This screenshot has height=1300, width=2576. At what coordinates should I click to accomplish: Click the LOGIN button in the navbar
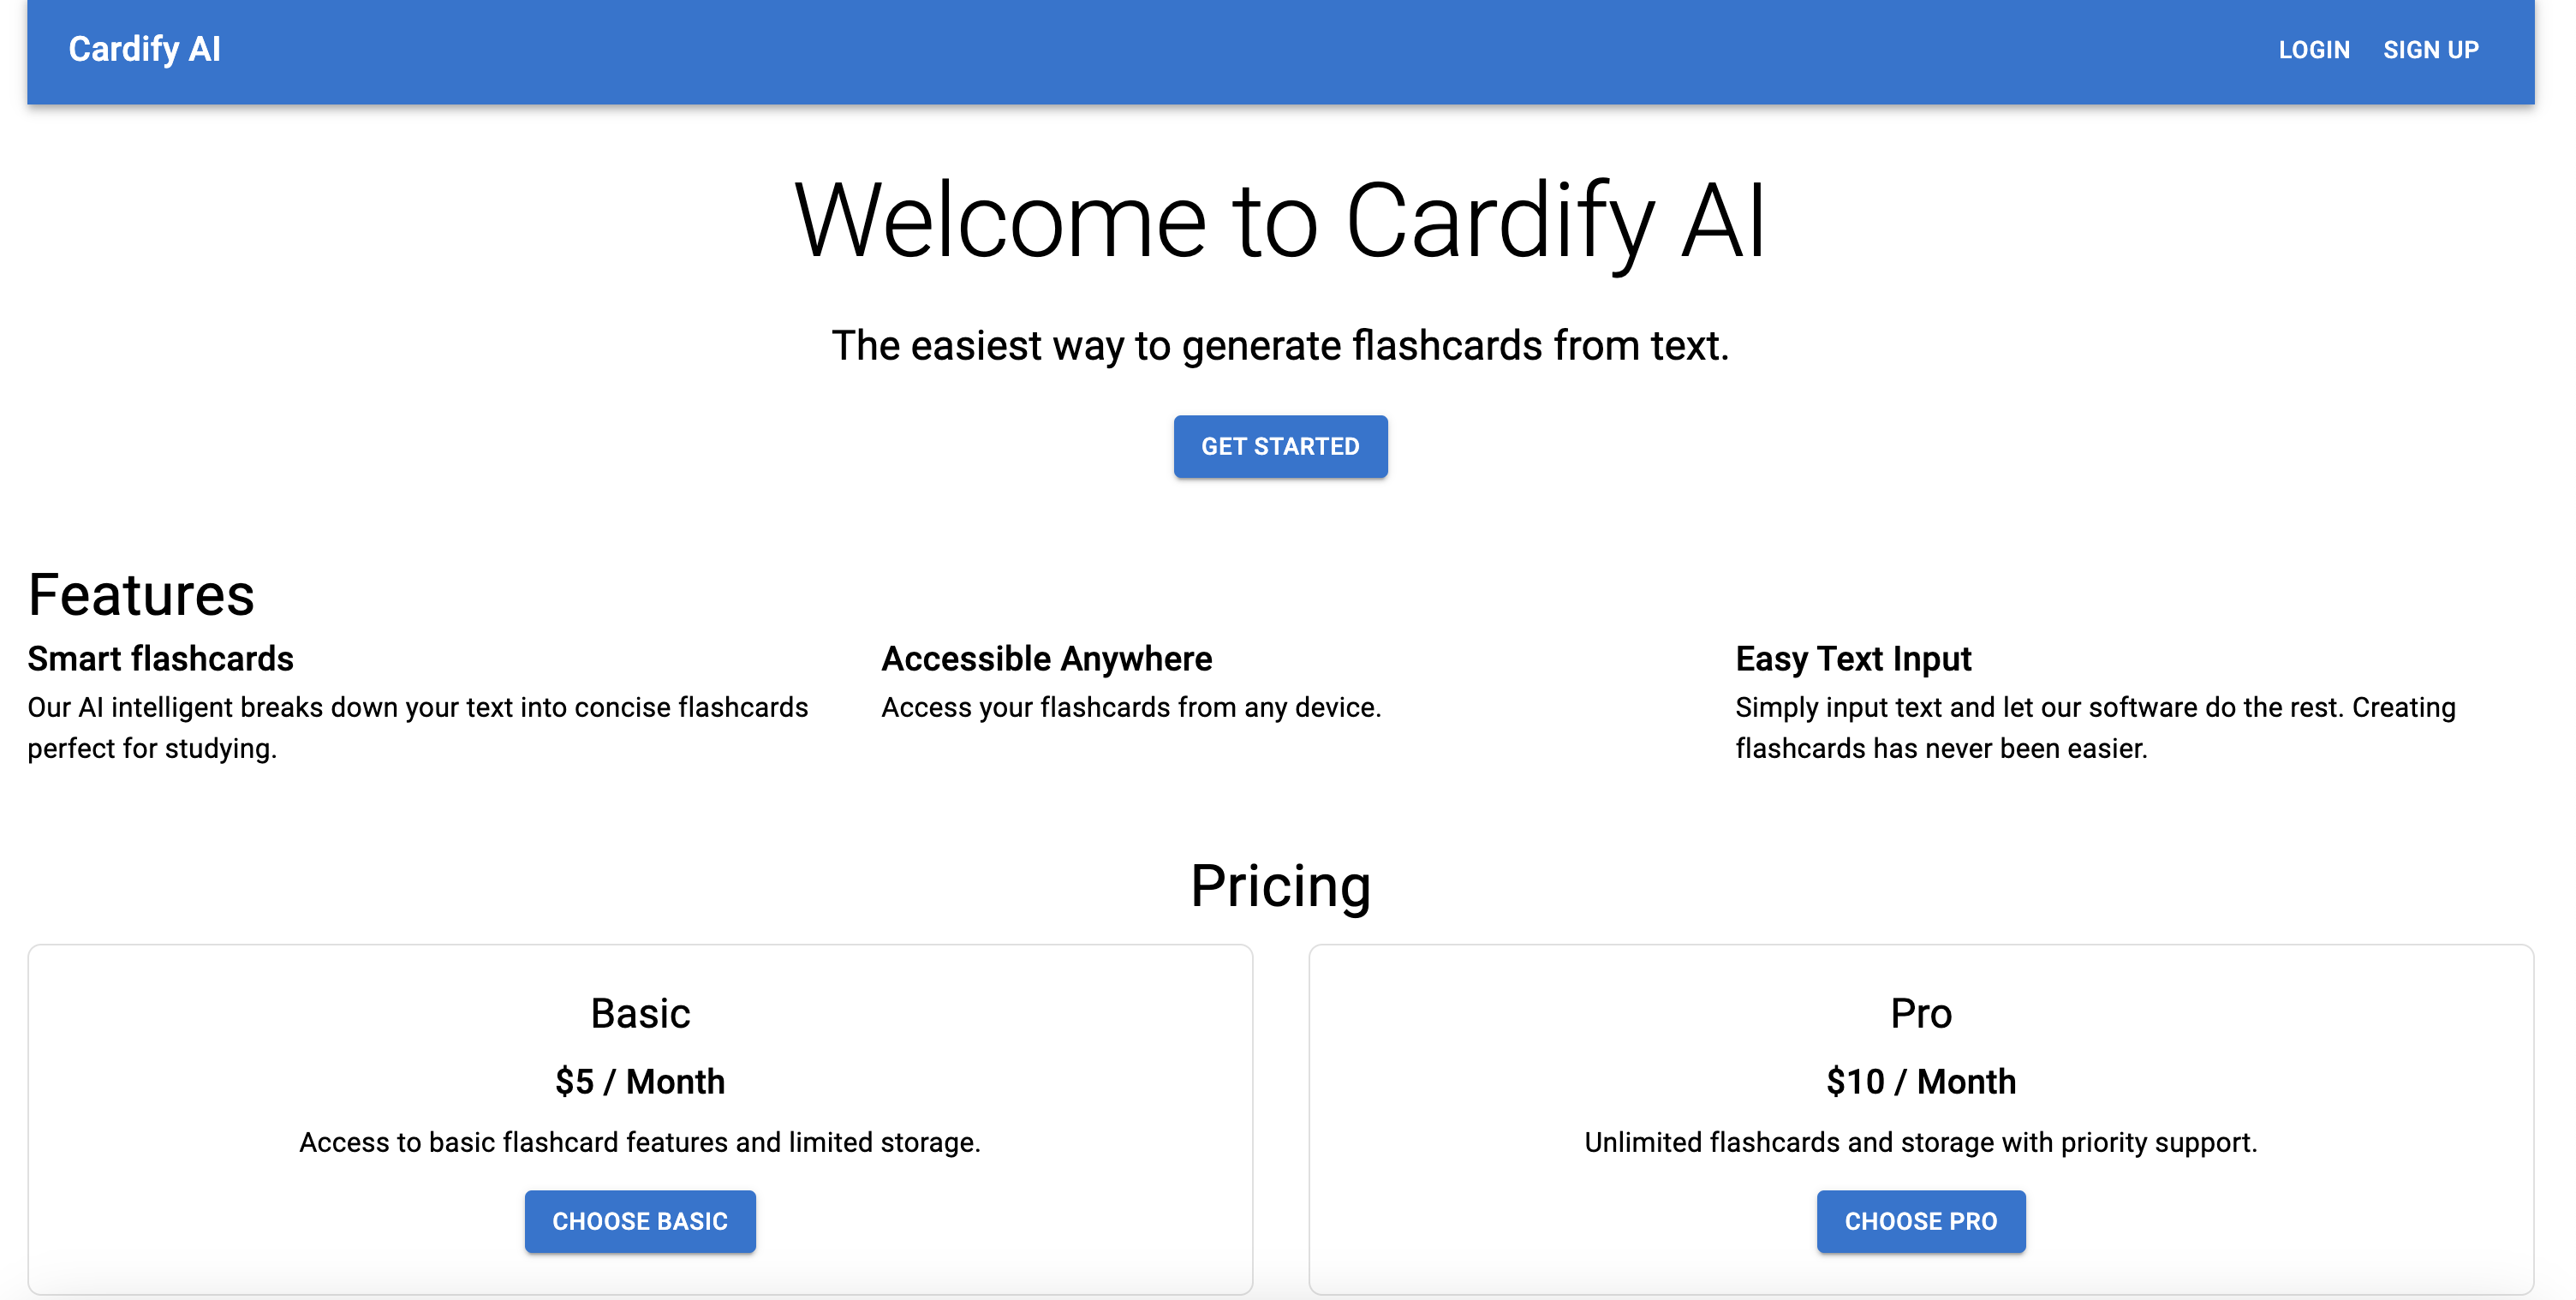coord(2313,50)
